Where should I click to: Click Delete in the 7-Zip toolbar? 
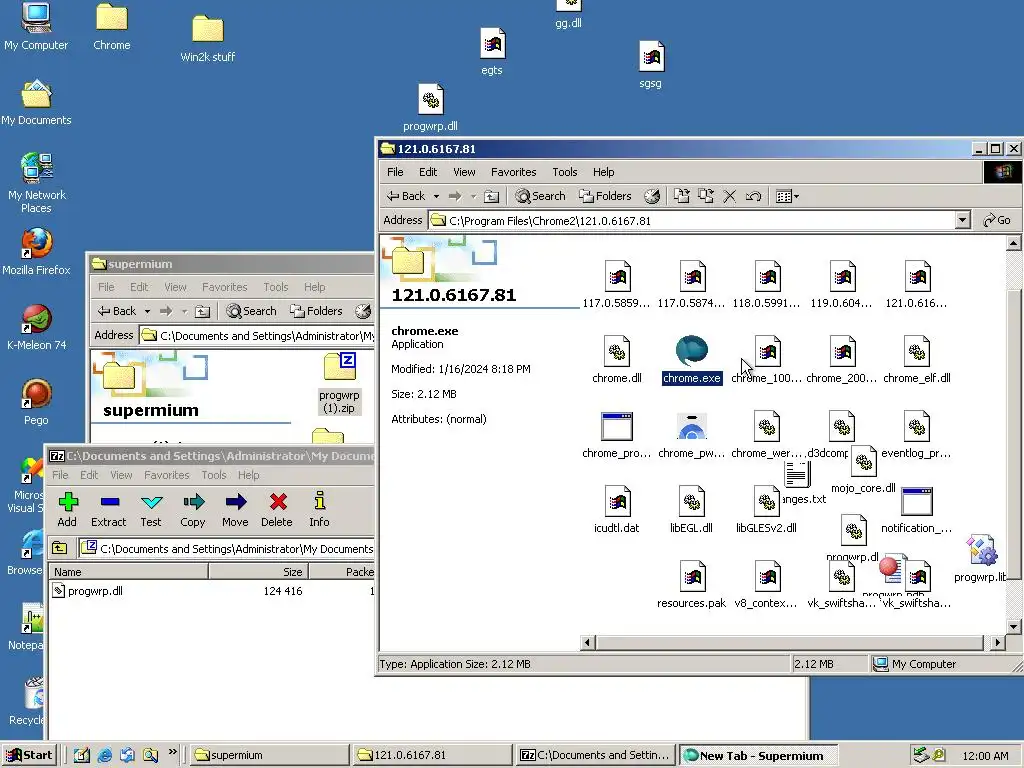click(x=277, y=509)
